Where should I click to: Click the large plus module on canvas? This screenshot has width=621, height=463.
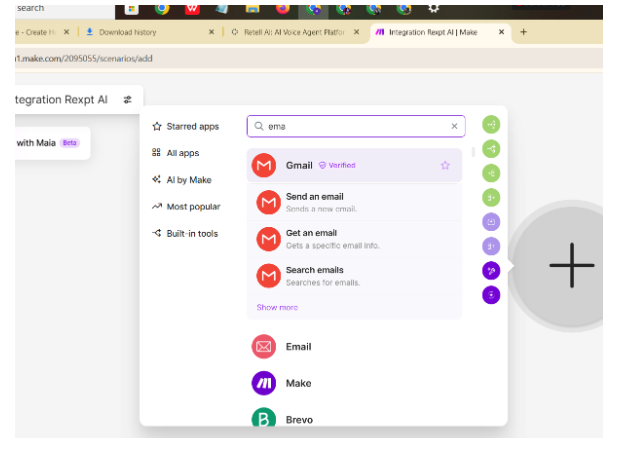tap(571, 265)
